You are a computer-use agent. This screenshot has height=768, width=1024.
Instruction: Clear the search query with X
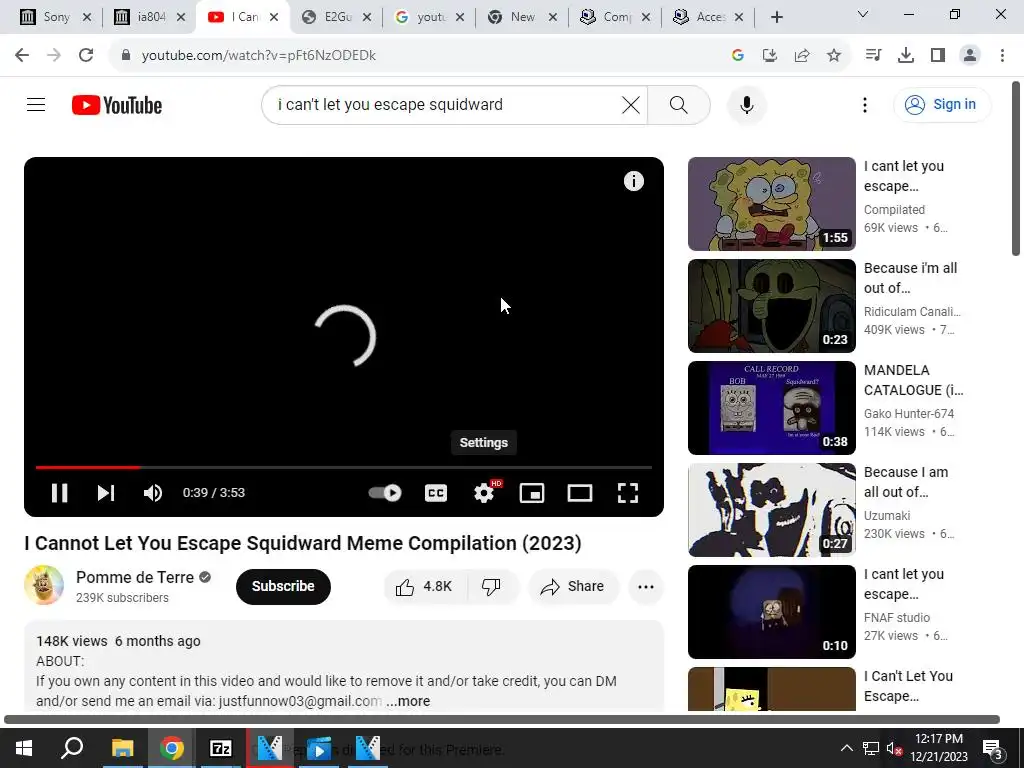pos(631,104)
